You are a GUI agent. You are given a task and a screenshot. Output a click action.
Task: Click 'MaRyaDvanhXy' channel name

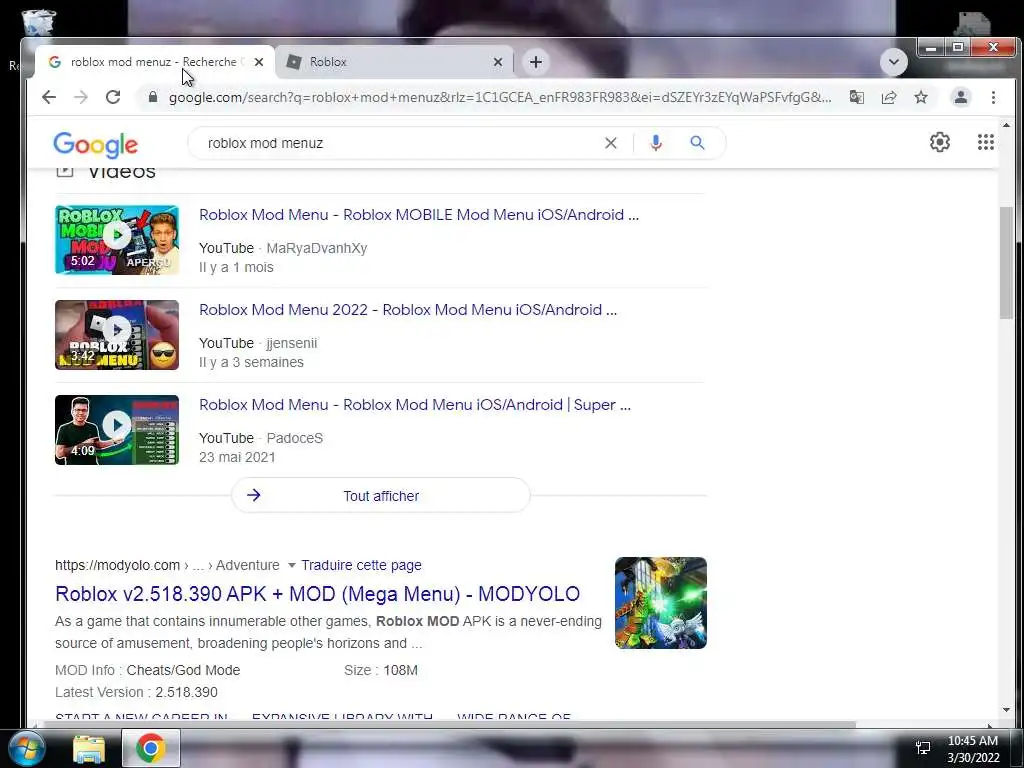click(x=317, y=248)
